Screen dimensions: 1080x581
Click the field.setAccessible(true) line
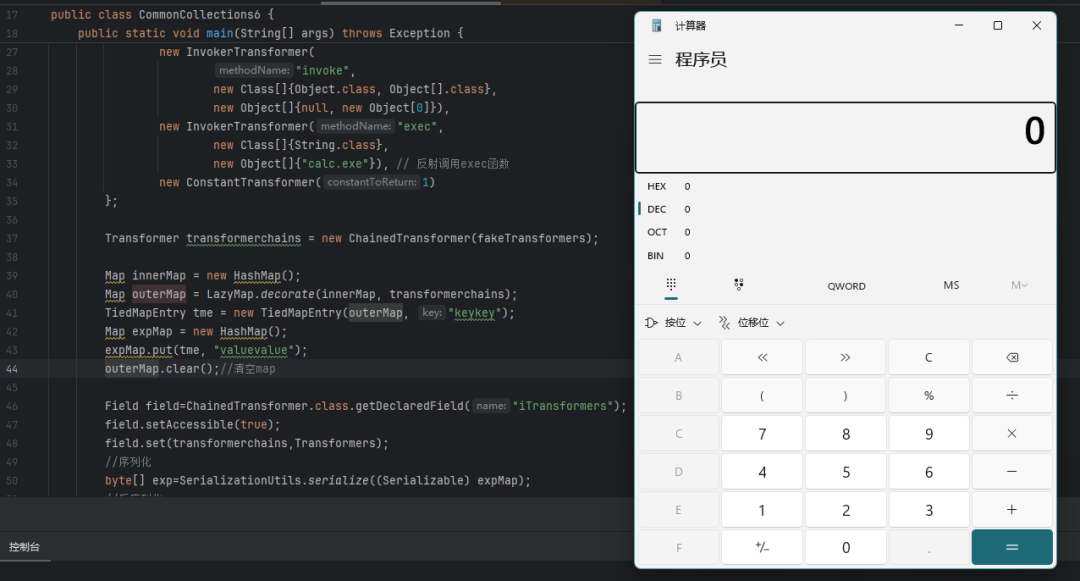click(192, 425)
